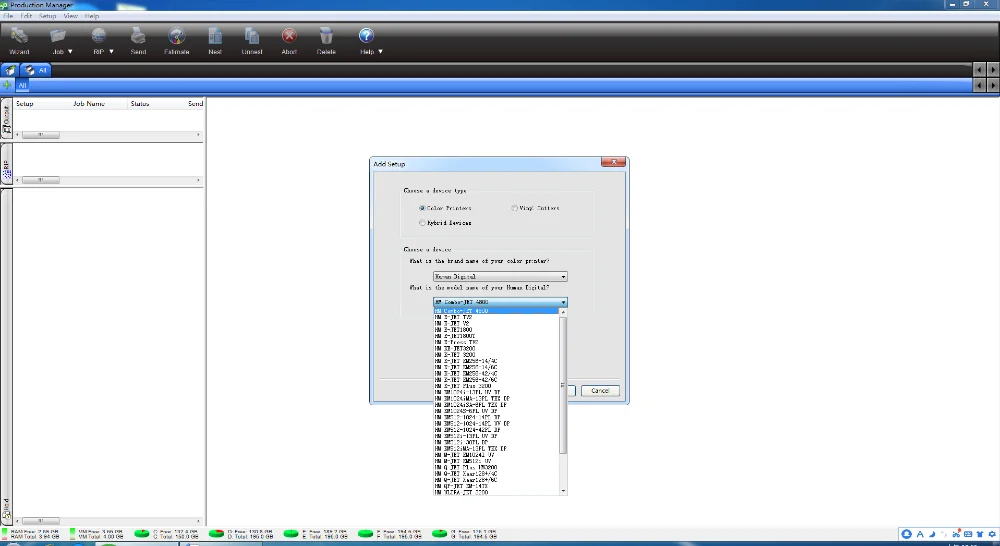Select the highlighted first model list item

[x=496, y=311]
